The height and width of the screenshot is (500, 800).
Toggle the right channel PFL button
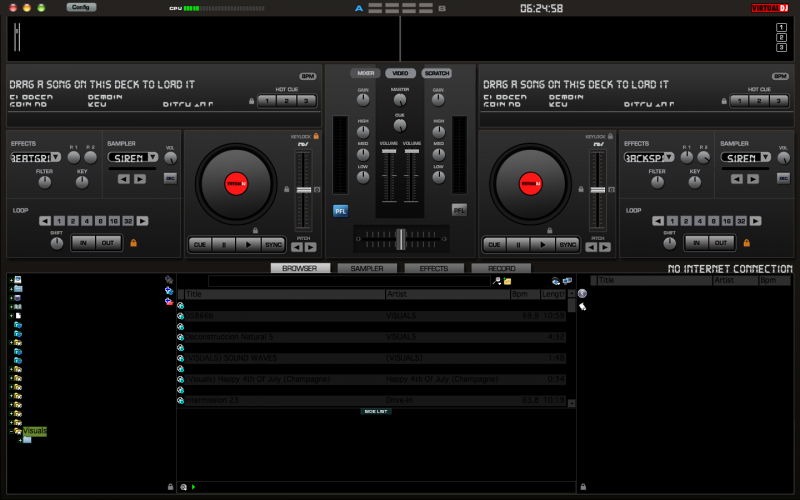pyautogui.click(x=459, y=210)
